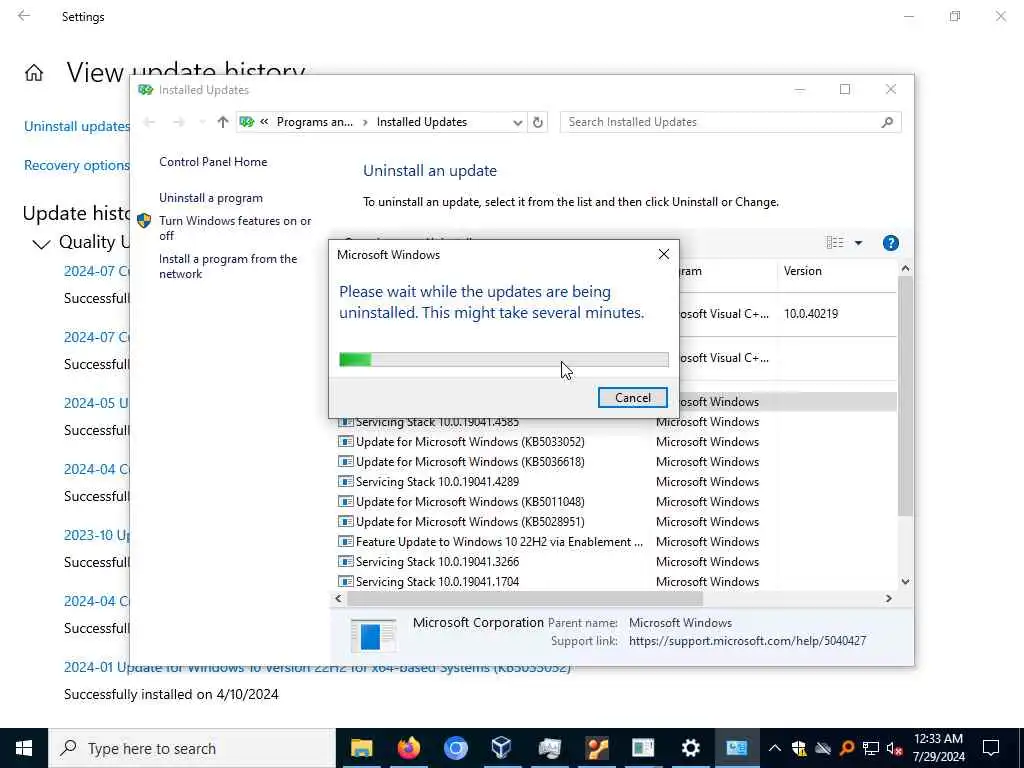Viewport: 1024px width, 768px height.
Task: Select Update for Microsoft Windows (KB5028951)
Action: 470,522
